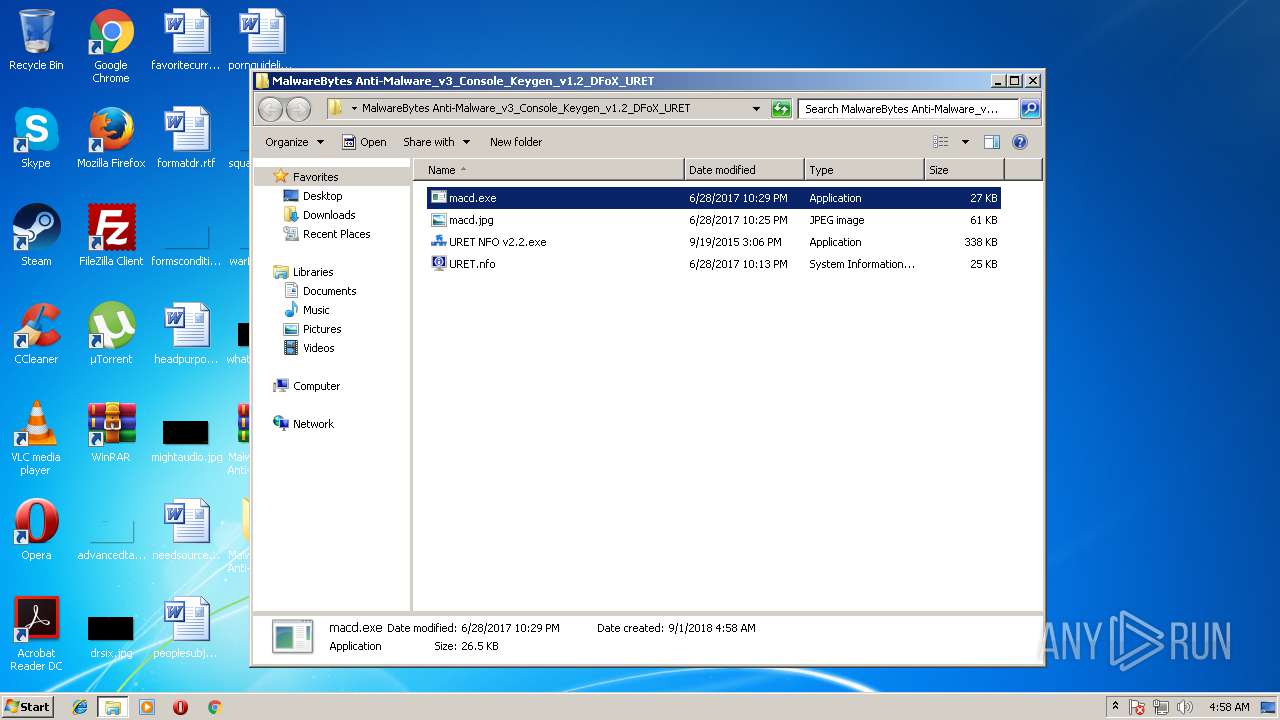The image size is (1280, 720).
Task: Open the Recycle Bin desktop icon
Action: point(36,40)
